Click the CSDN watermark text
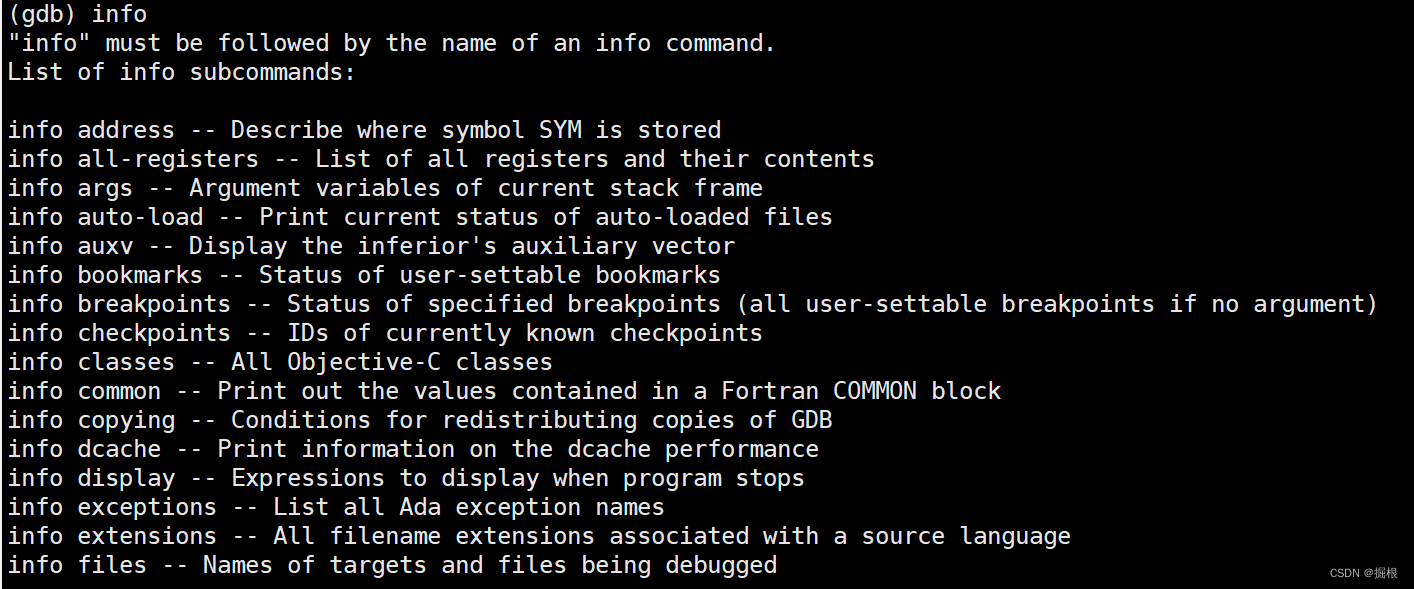Viewport: 1414px width, 589px height. coord(1364,573)
